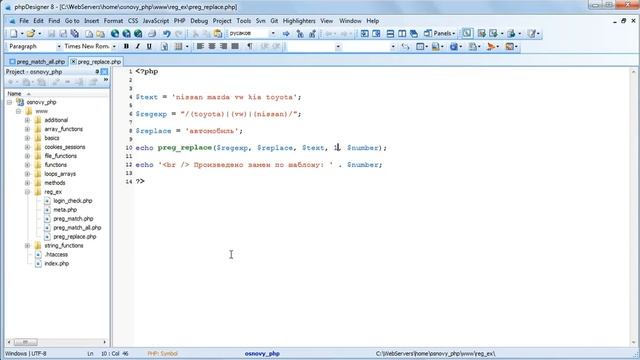Open the dropdown arrow next to New document
The height and width of the screenshot is (360, 640).
point(21,33)
